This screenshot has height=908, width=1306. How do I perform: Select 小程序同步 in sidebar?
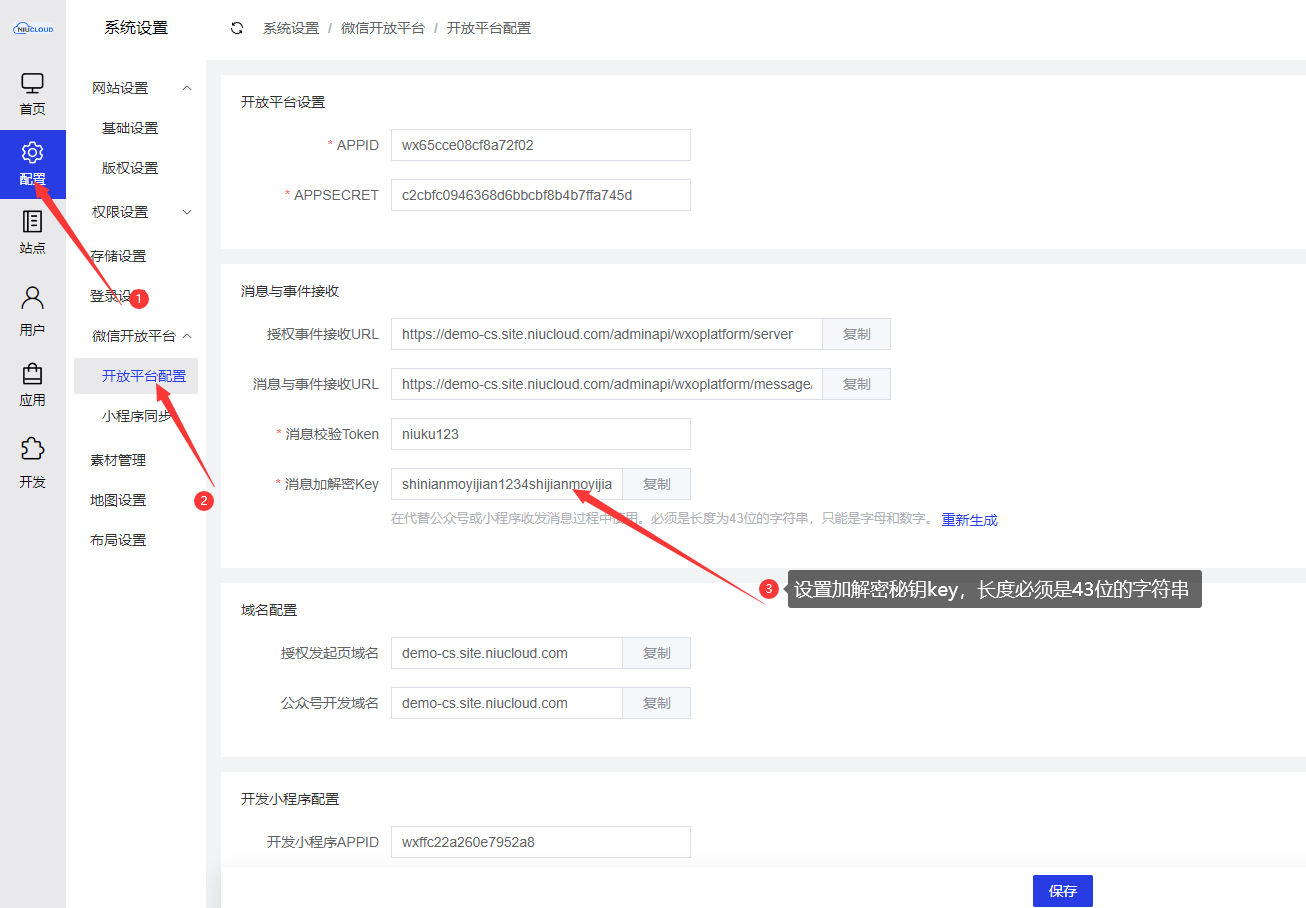tap(136, 416)
